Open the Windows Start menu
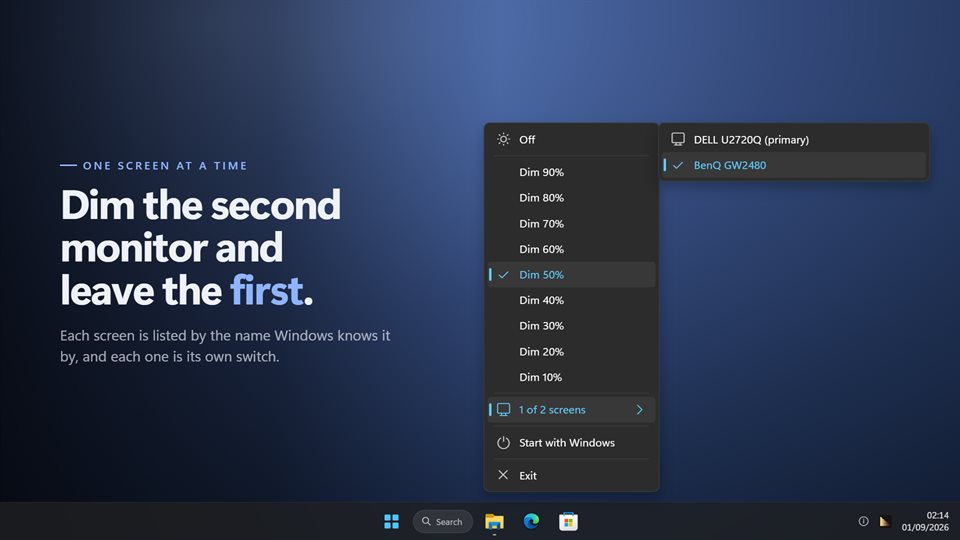 click(x=391, y=522)
